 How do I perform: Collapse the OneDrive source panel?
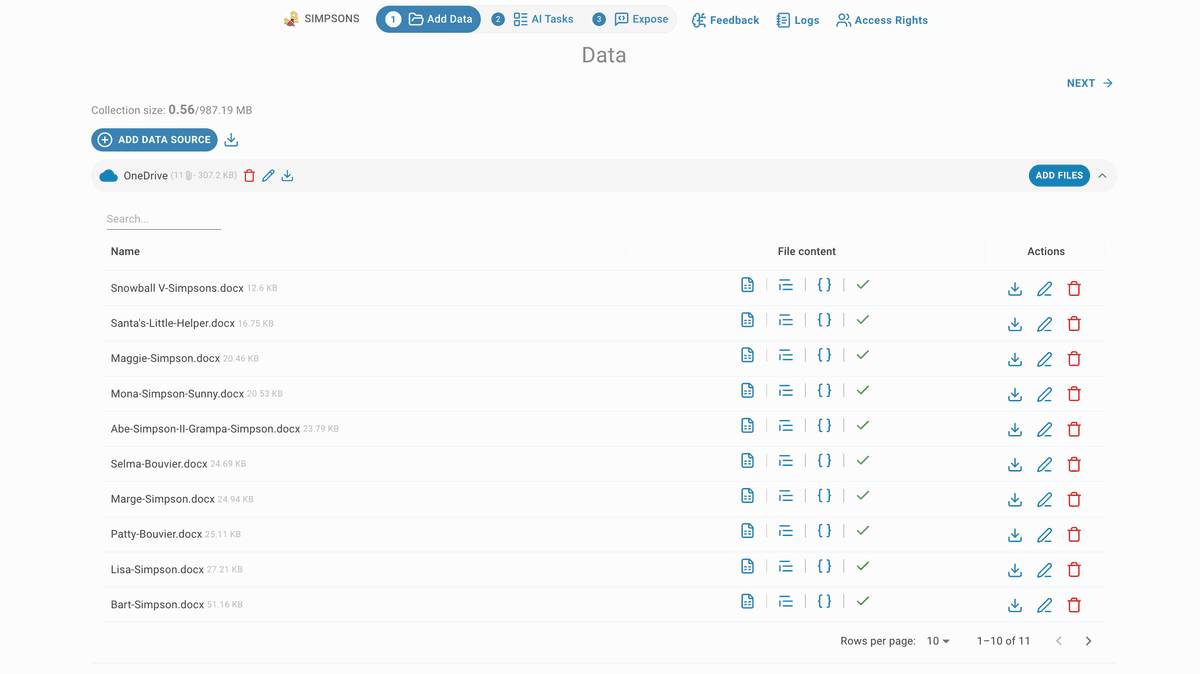tap(1102, 176)
